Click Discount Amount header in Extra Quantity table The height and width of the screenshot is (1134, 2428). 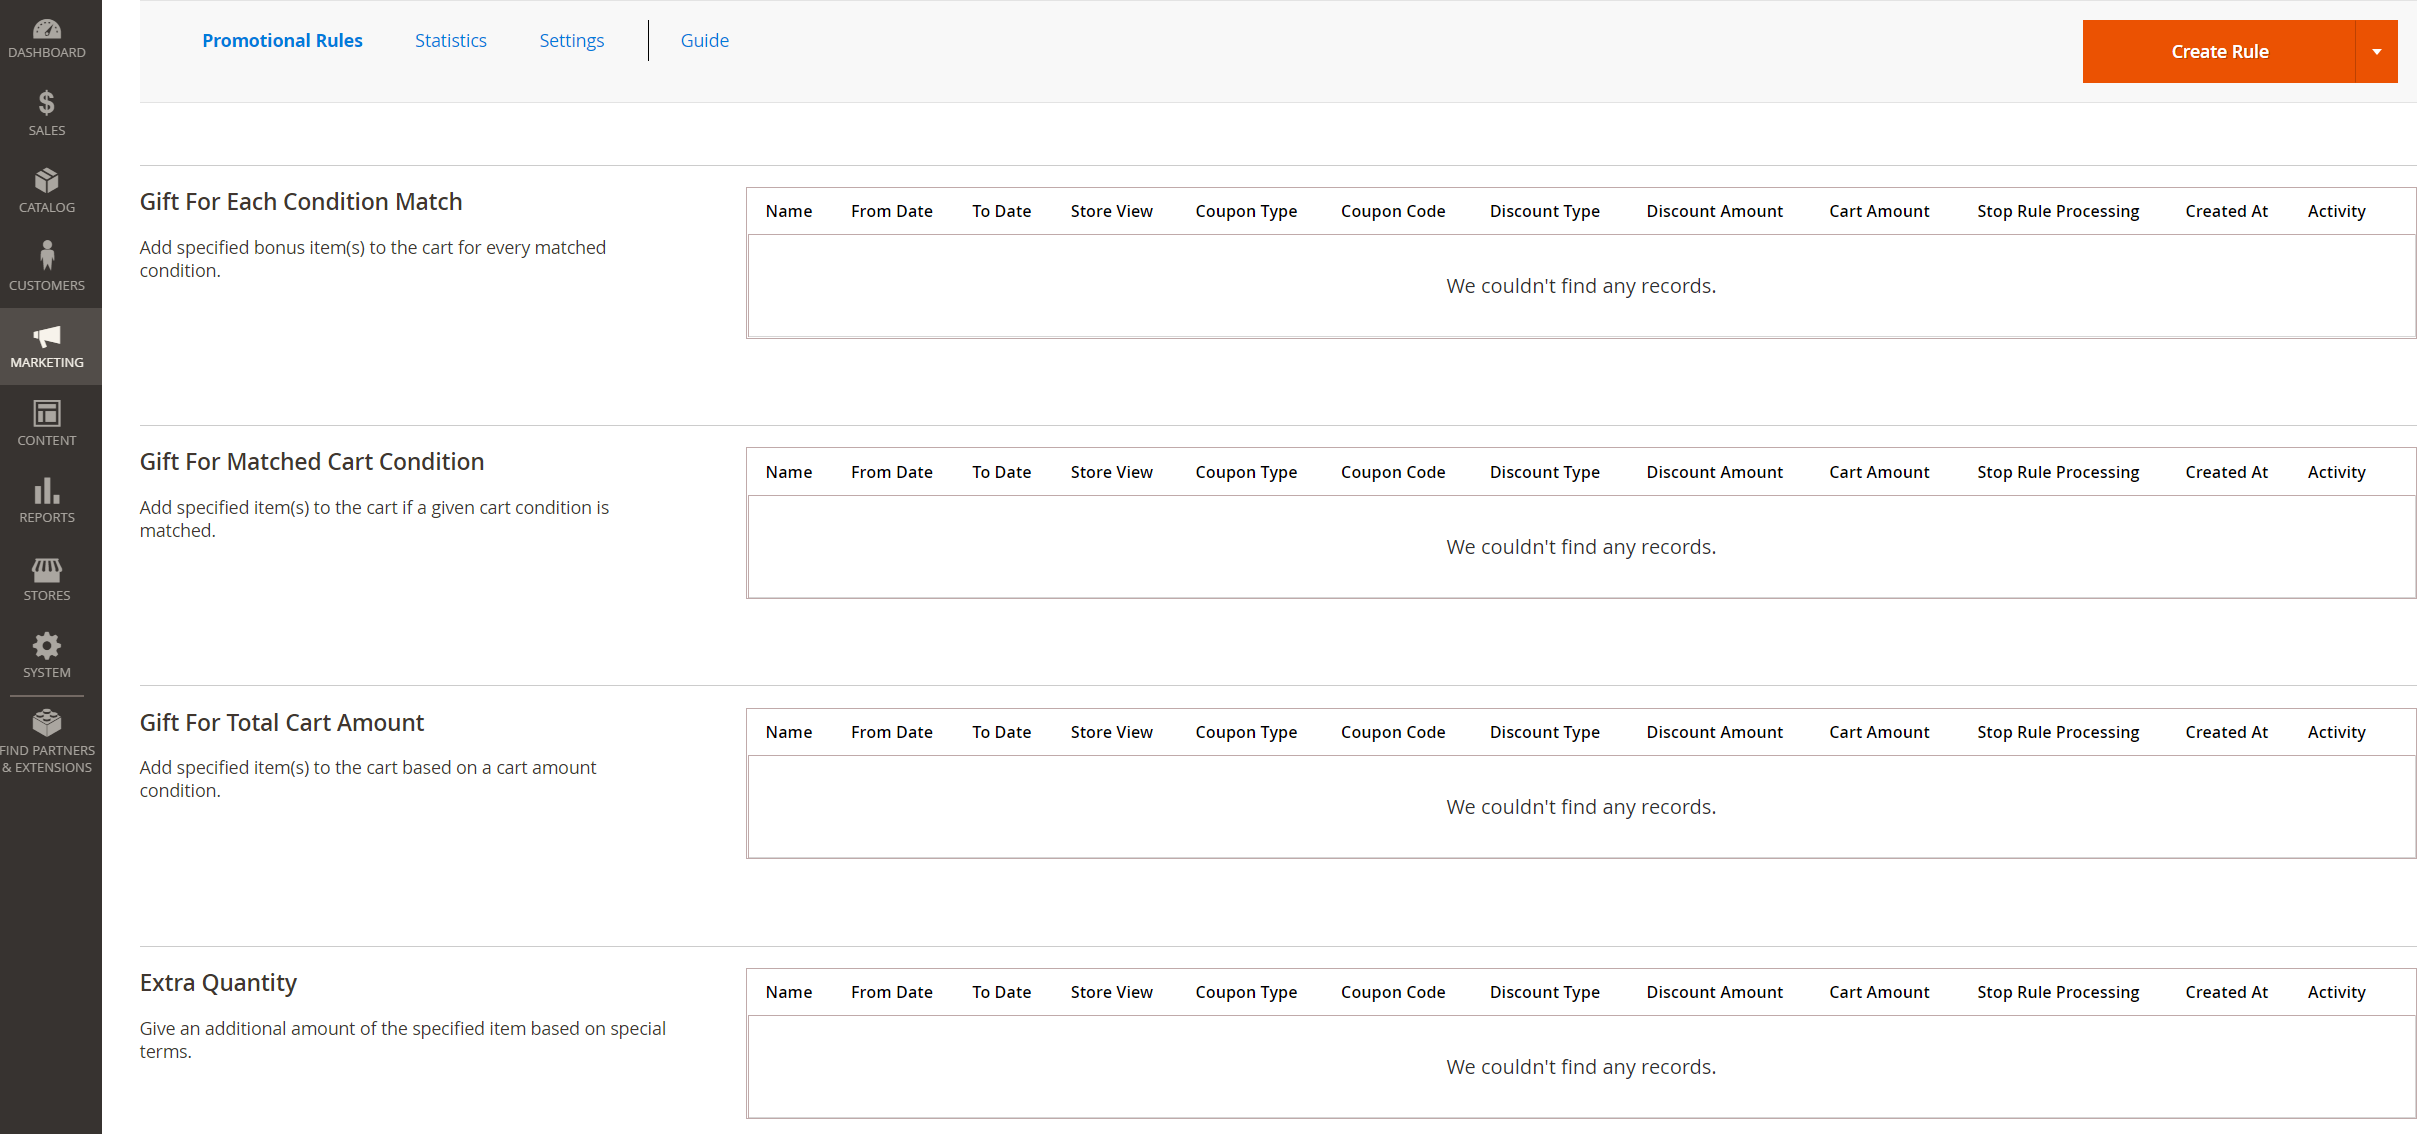tap(1715, 992)
